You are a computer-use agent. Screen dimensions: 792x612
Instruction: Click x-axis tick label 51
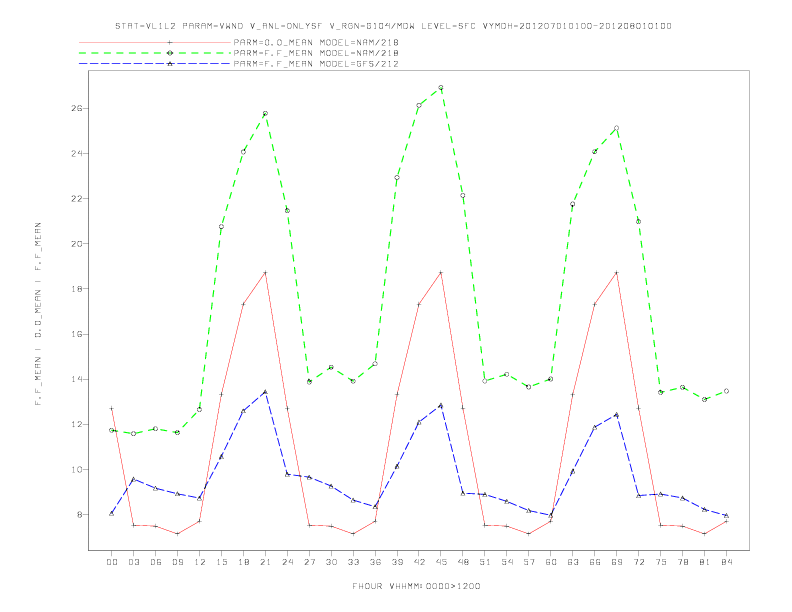[485, 562]
